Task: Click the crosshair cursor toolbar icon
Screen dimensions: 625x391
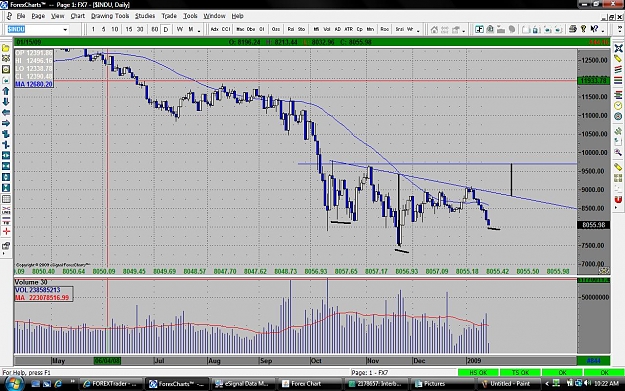Action: (x=480, y=29)
